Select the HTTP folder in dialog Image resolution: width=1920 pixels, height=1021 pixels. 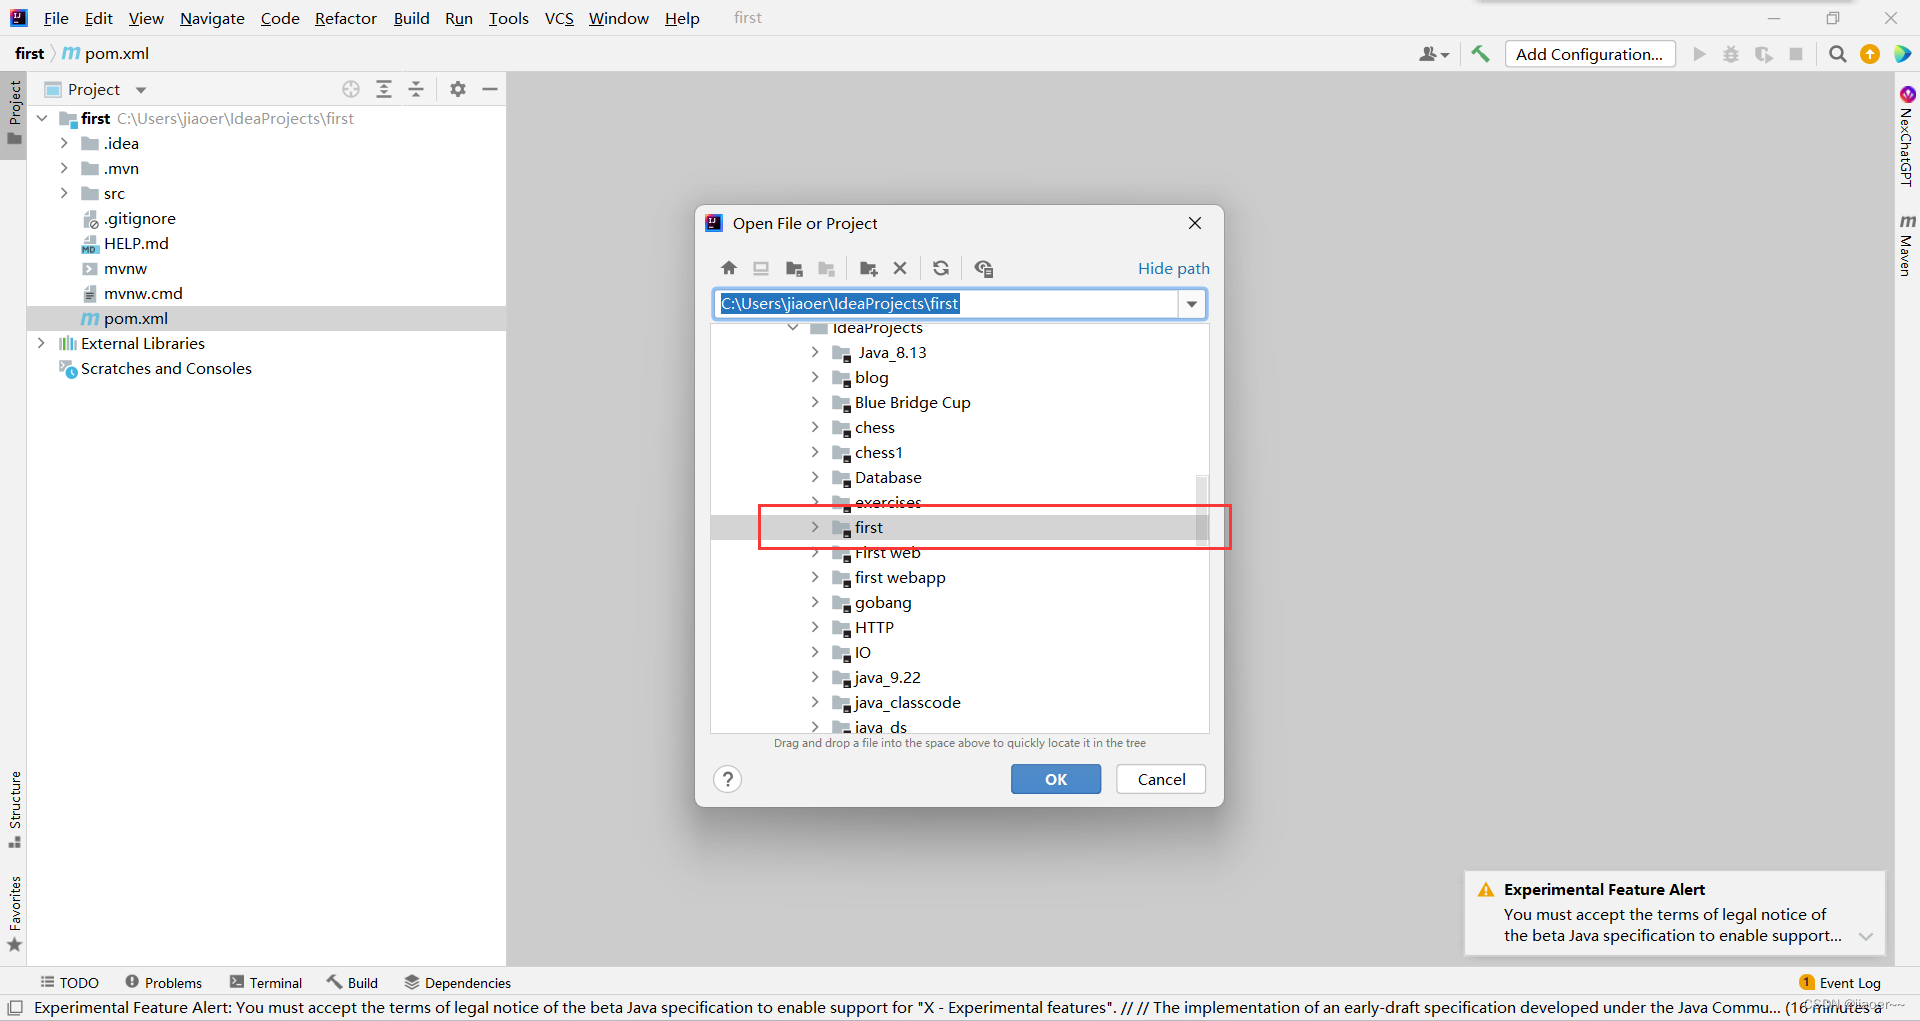coord(874,627)
